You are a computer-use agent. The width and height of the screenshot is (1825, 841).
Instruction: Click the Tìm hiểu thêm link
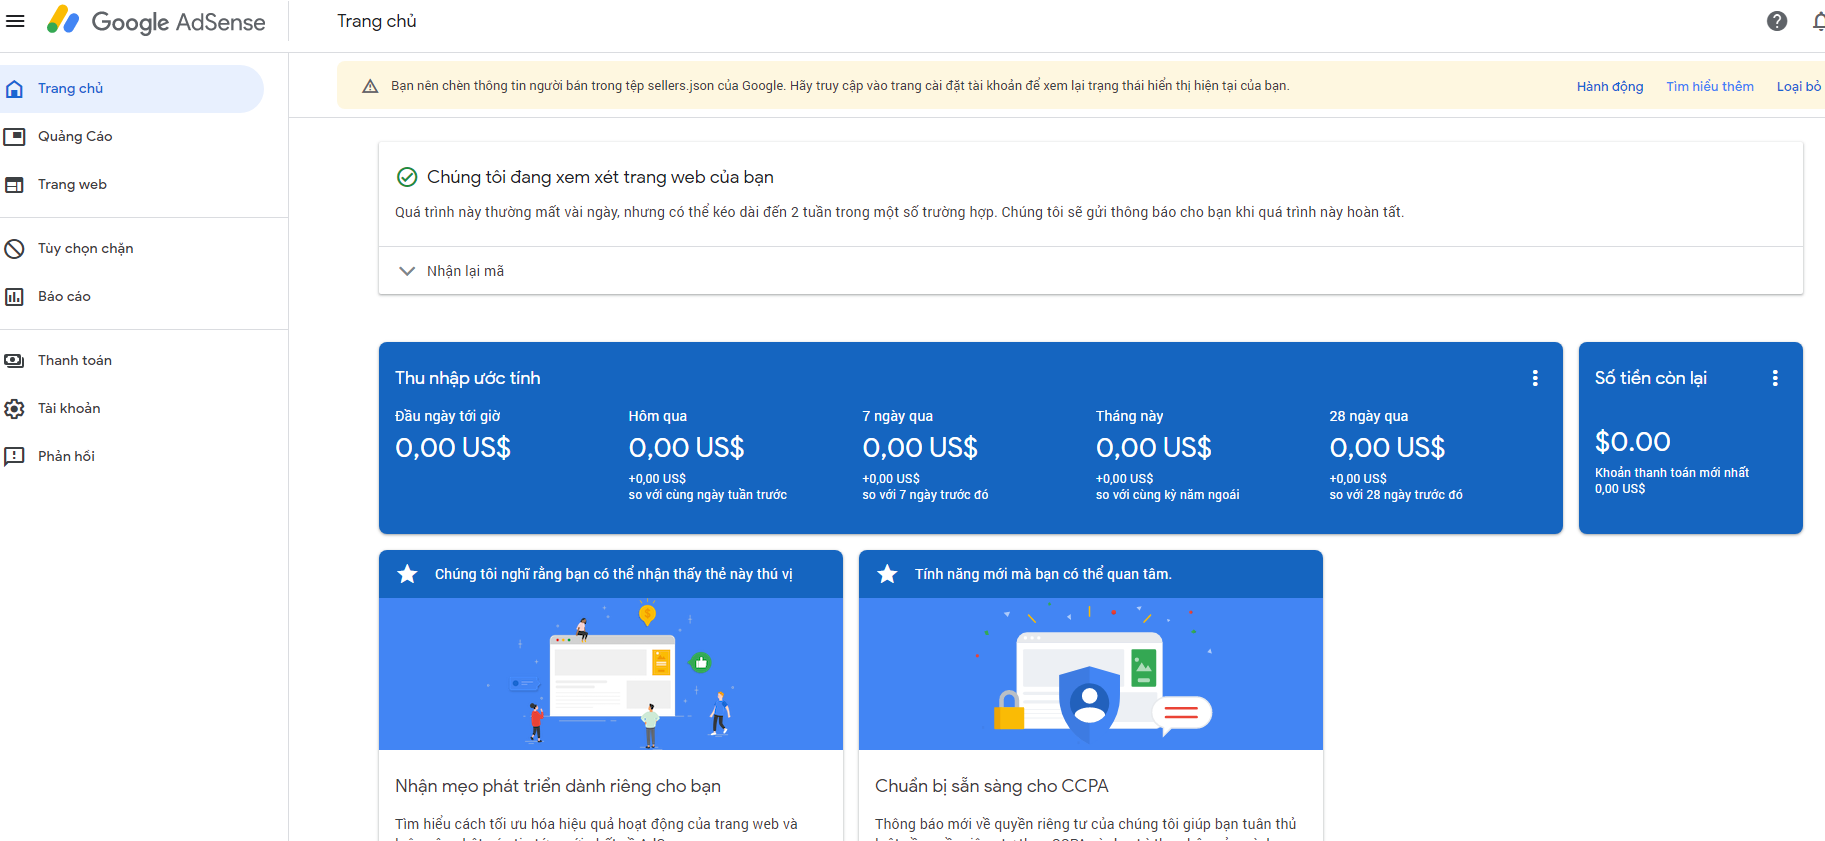[1710, 87]
